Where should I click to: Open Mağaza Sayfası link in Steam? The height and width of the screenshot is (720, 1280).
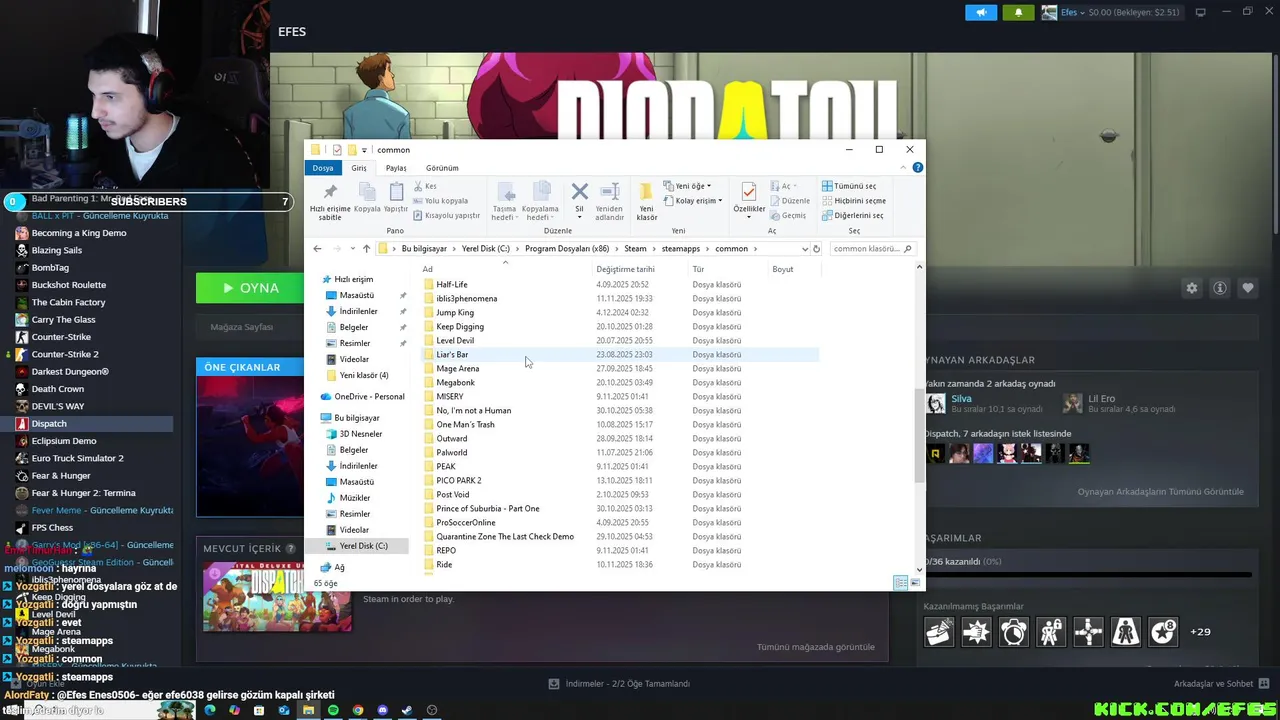tap(241, 327)
